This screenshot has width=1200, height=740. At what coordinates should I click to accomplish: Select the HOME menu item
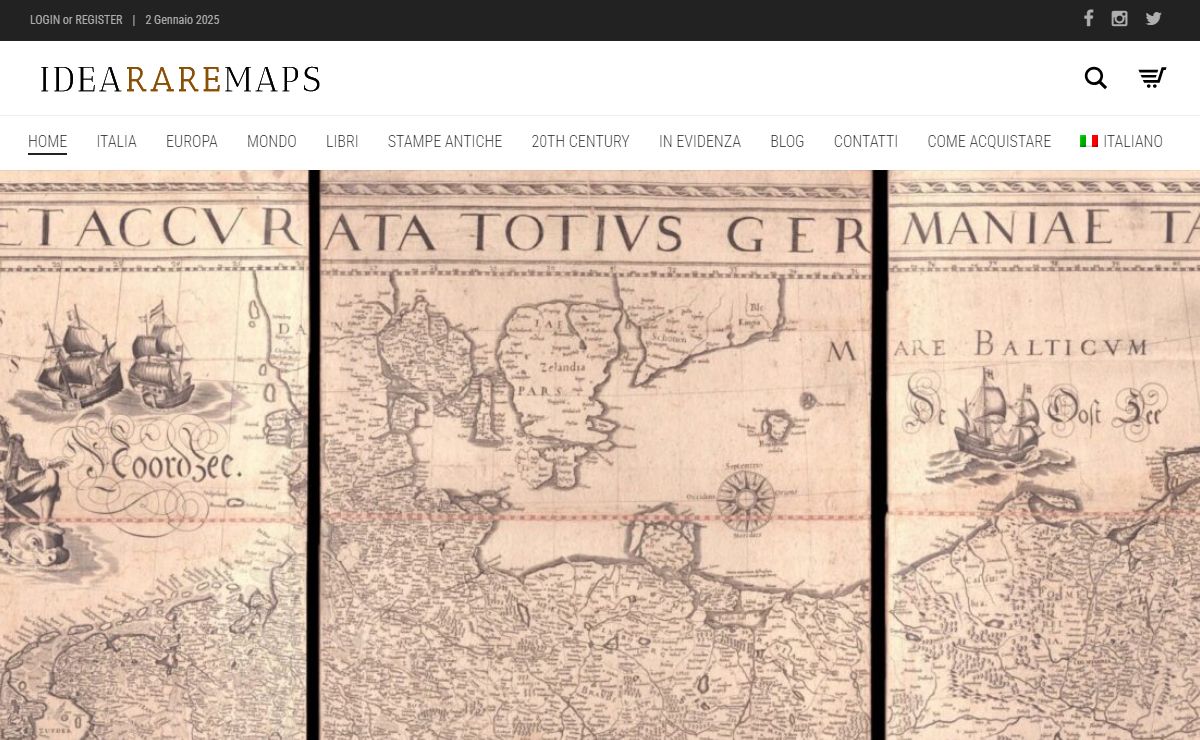click(48, 142)
